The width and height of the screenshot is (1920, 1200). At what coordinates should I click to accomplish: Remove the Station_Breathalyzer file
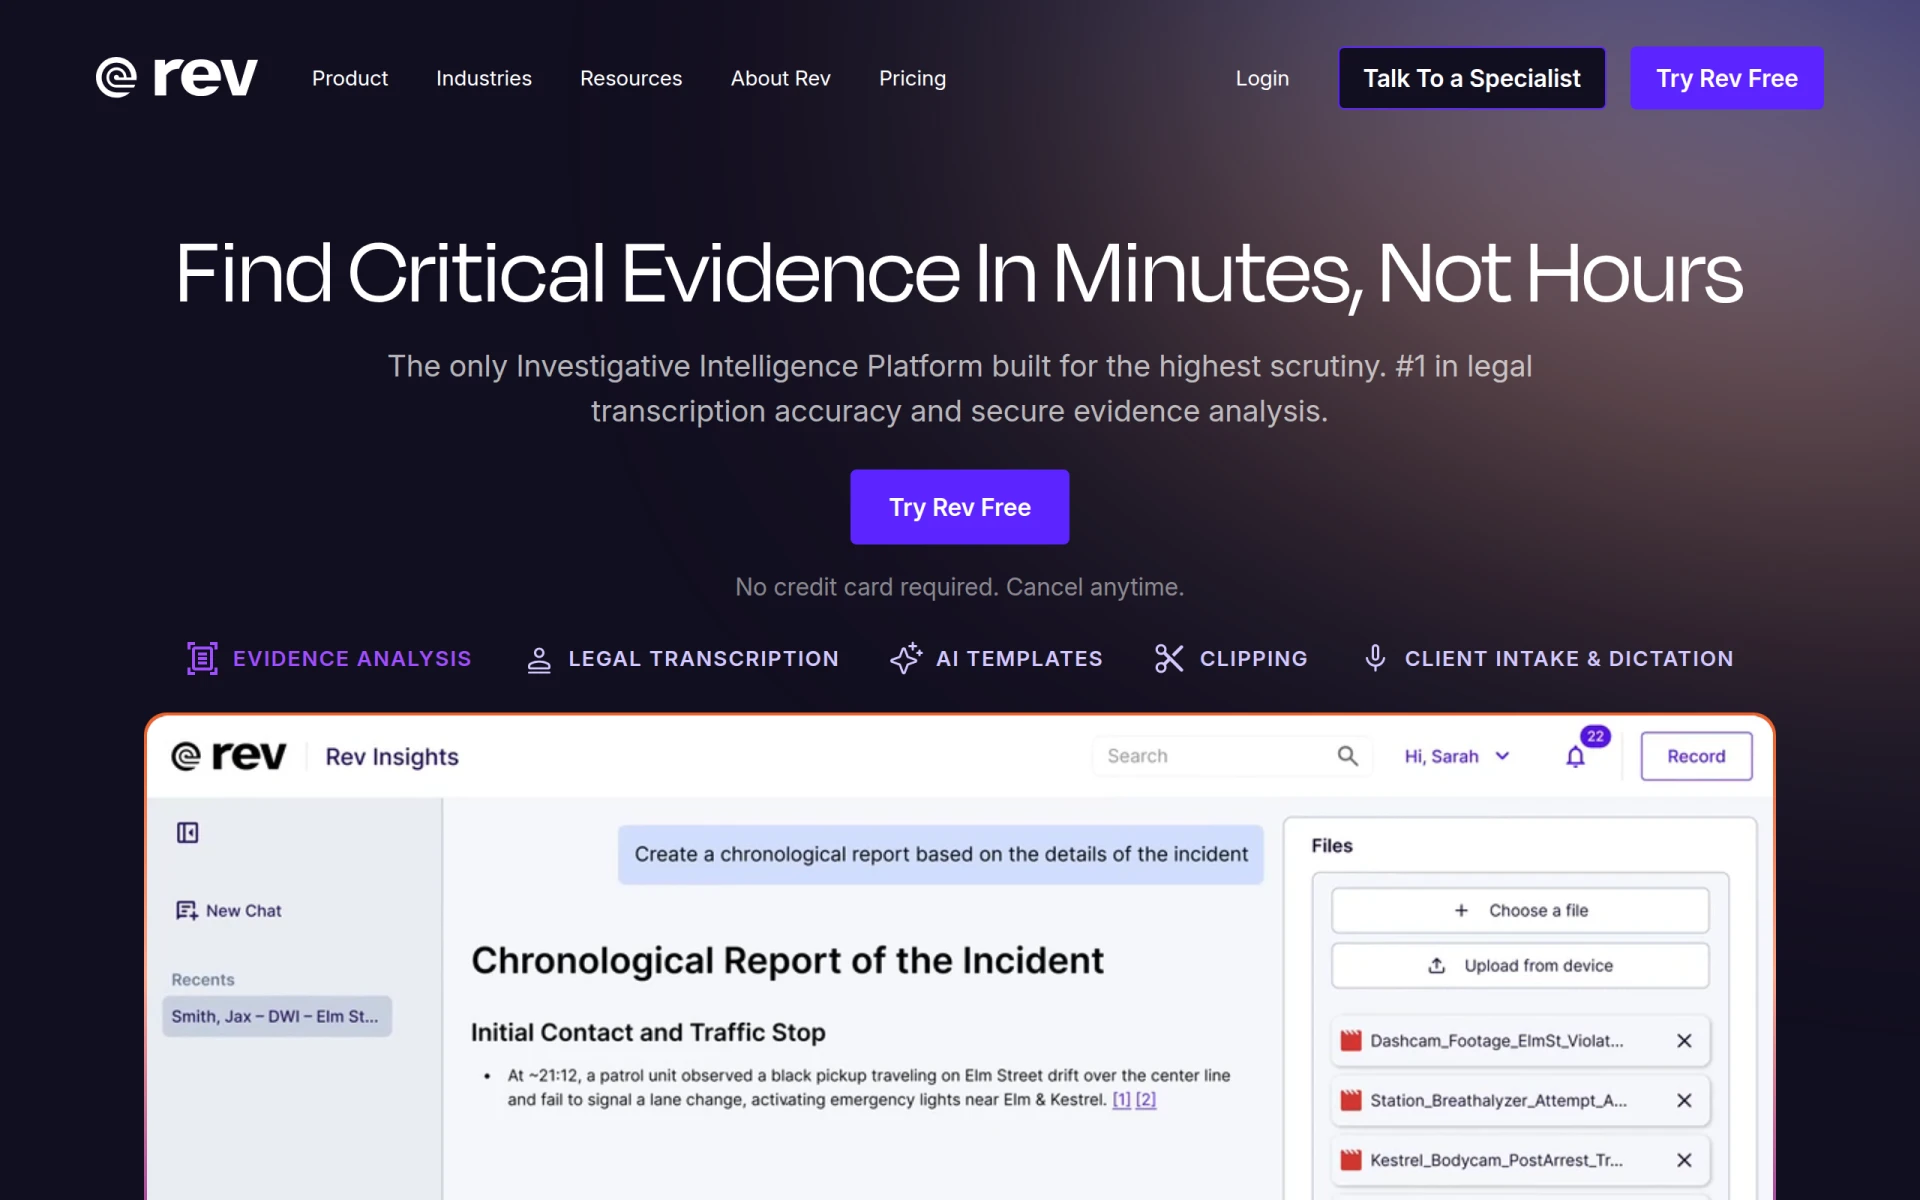click(x=1684, y=1100)
